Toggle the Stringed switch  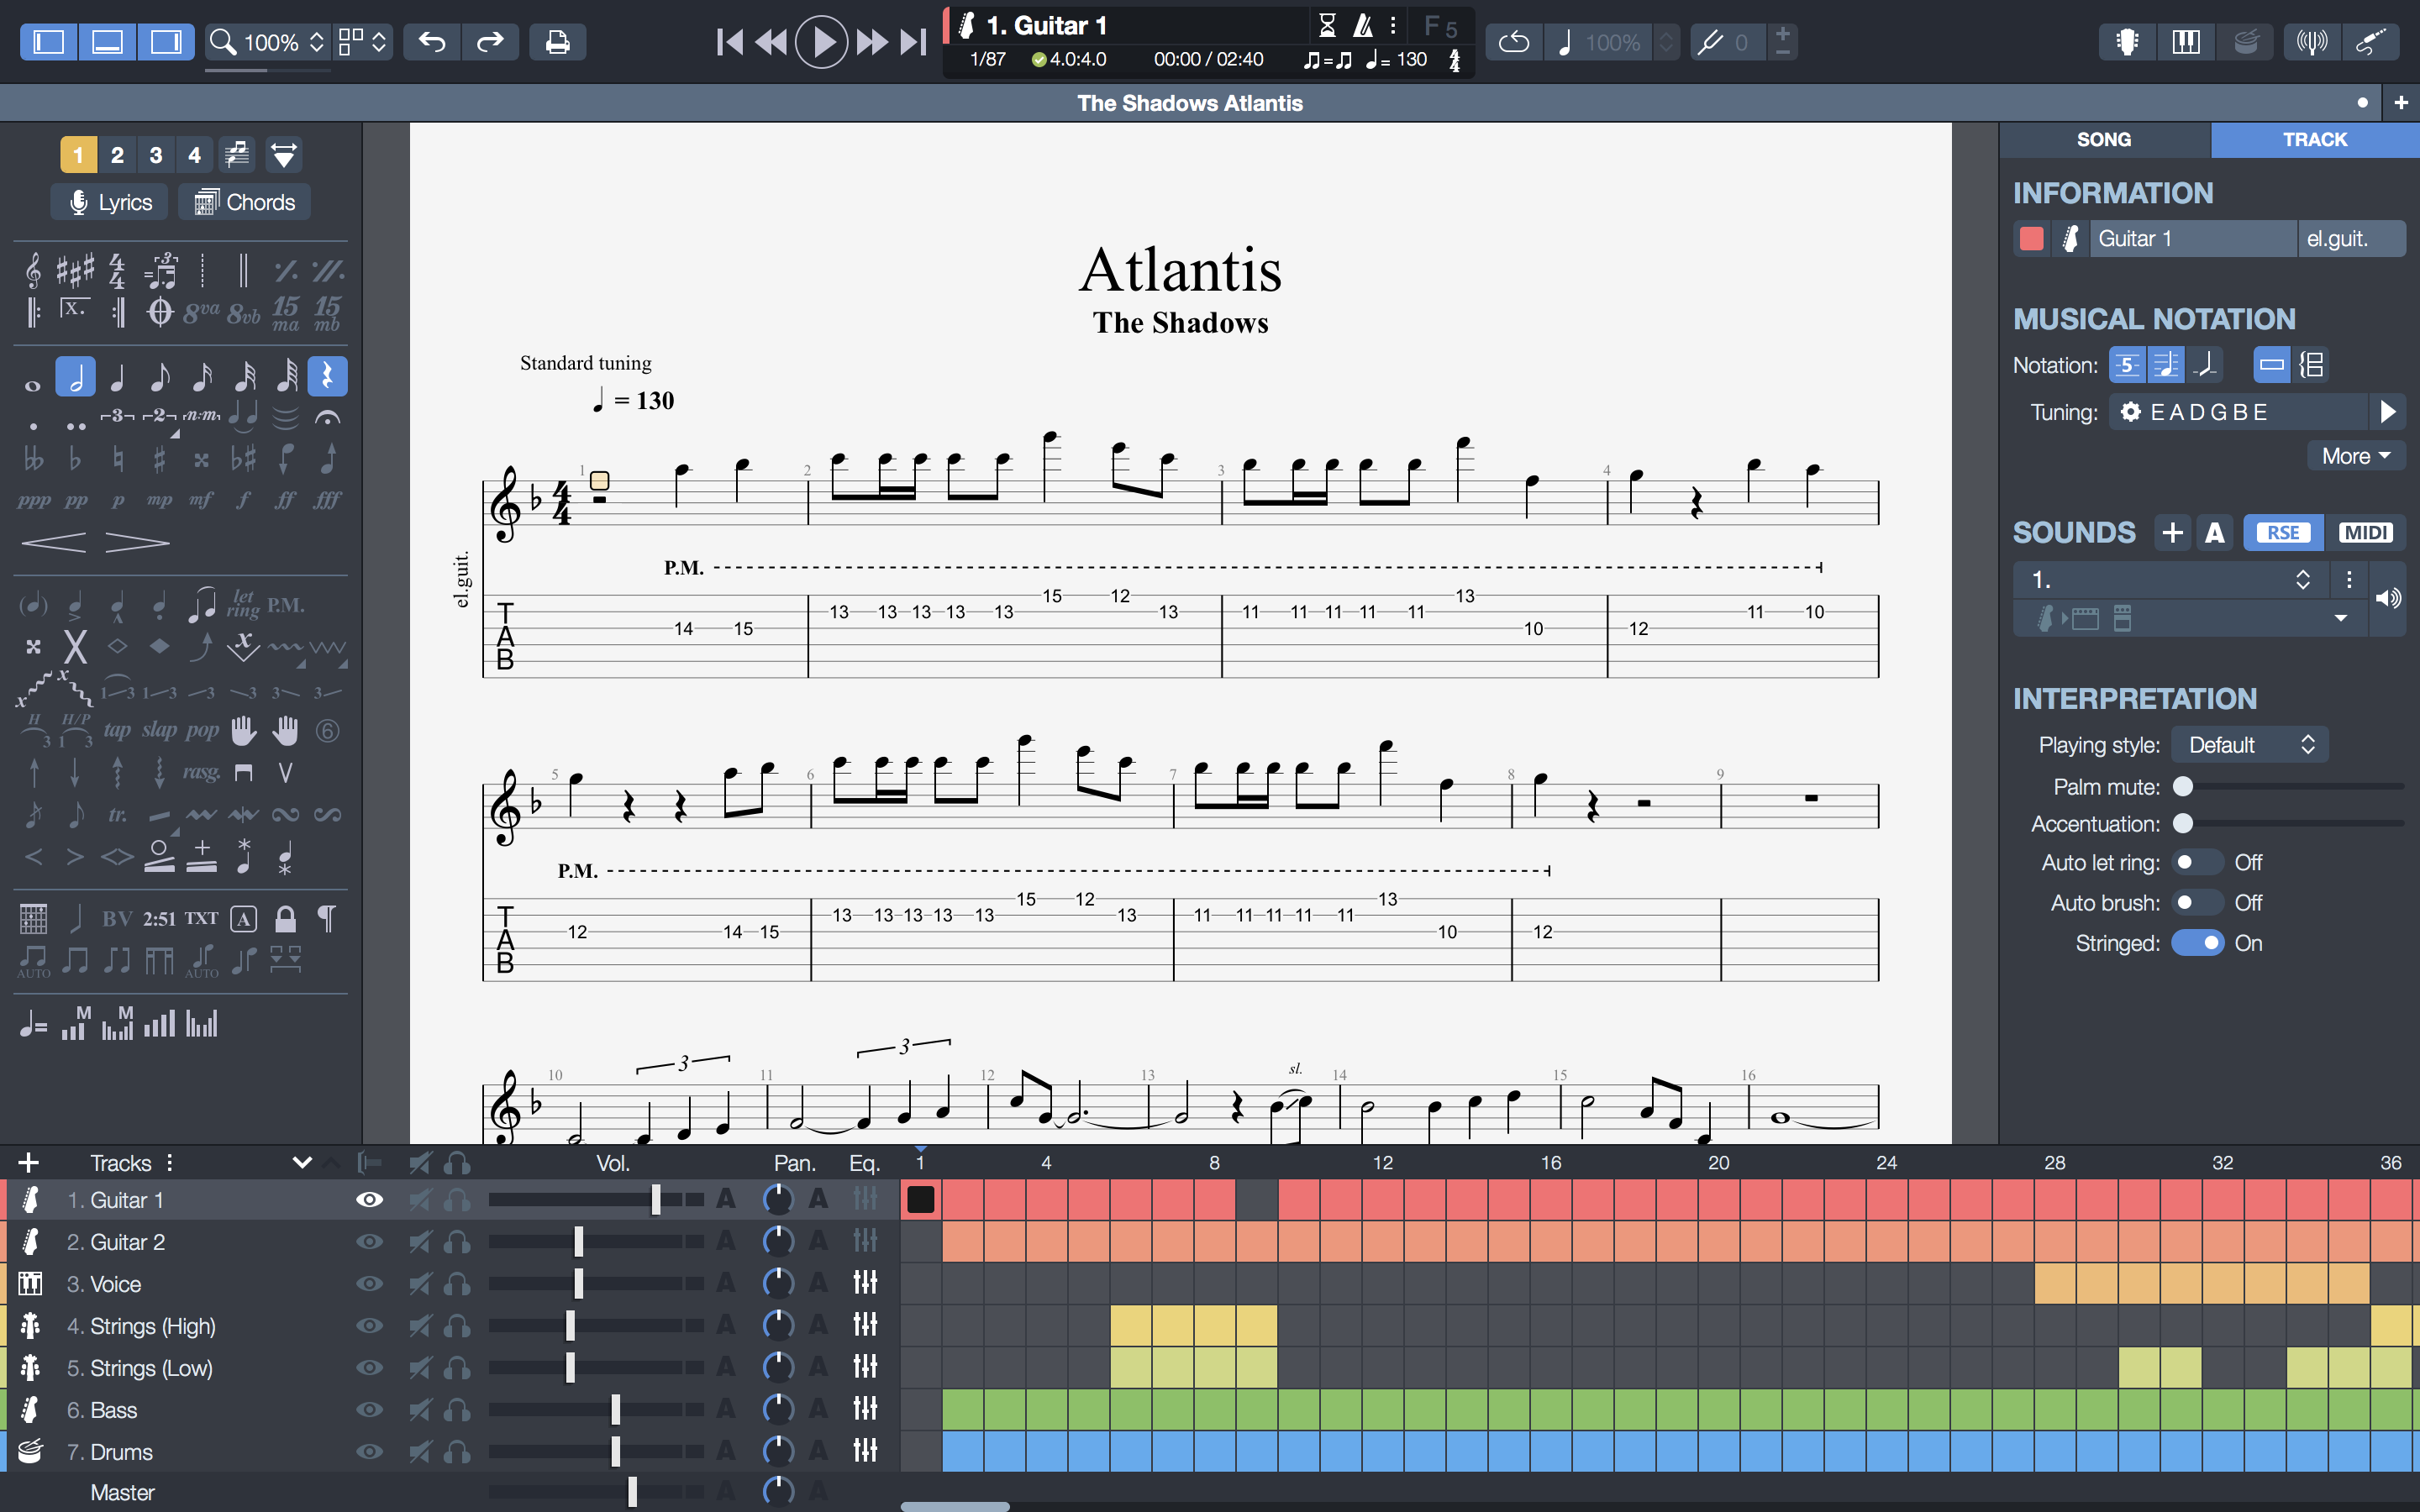pos(2197,943)
